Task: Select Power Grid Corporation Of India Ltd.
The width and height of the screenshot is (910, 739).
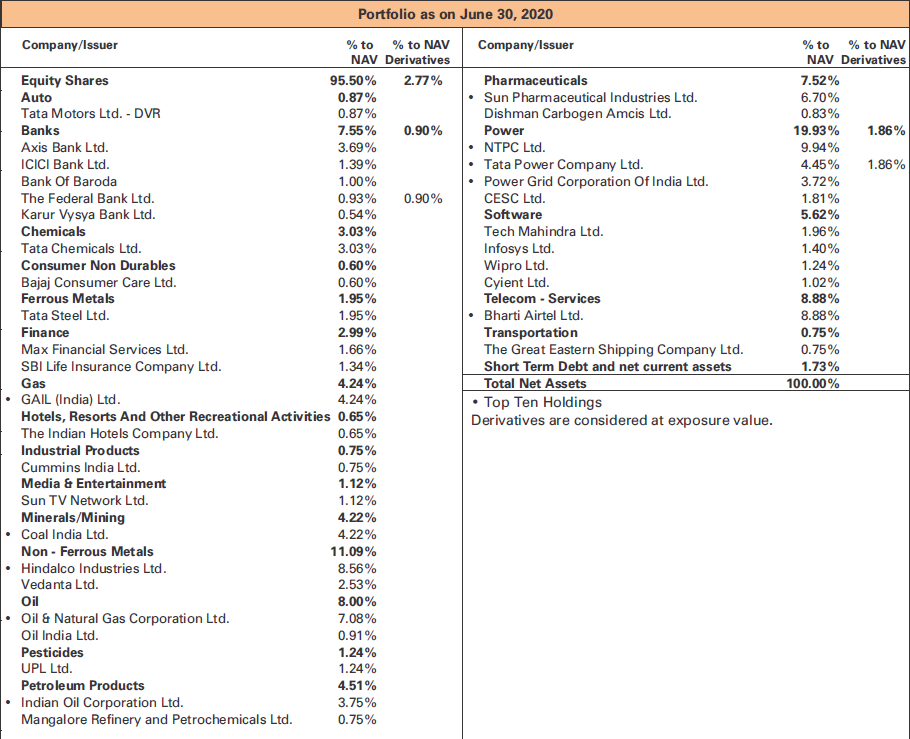Action: [x=596, y=181]
